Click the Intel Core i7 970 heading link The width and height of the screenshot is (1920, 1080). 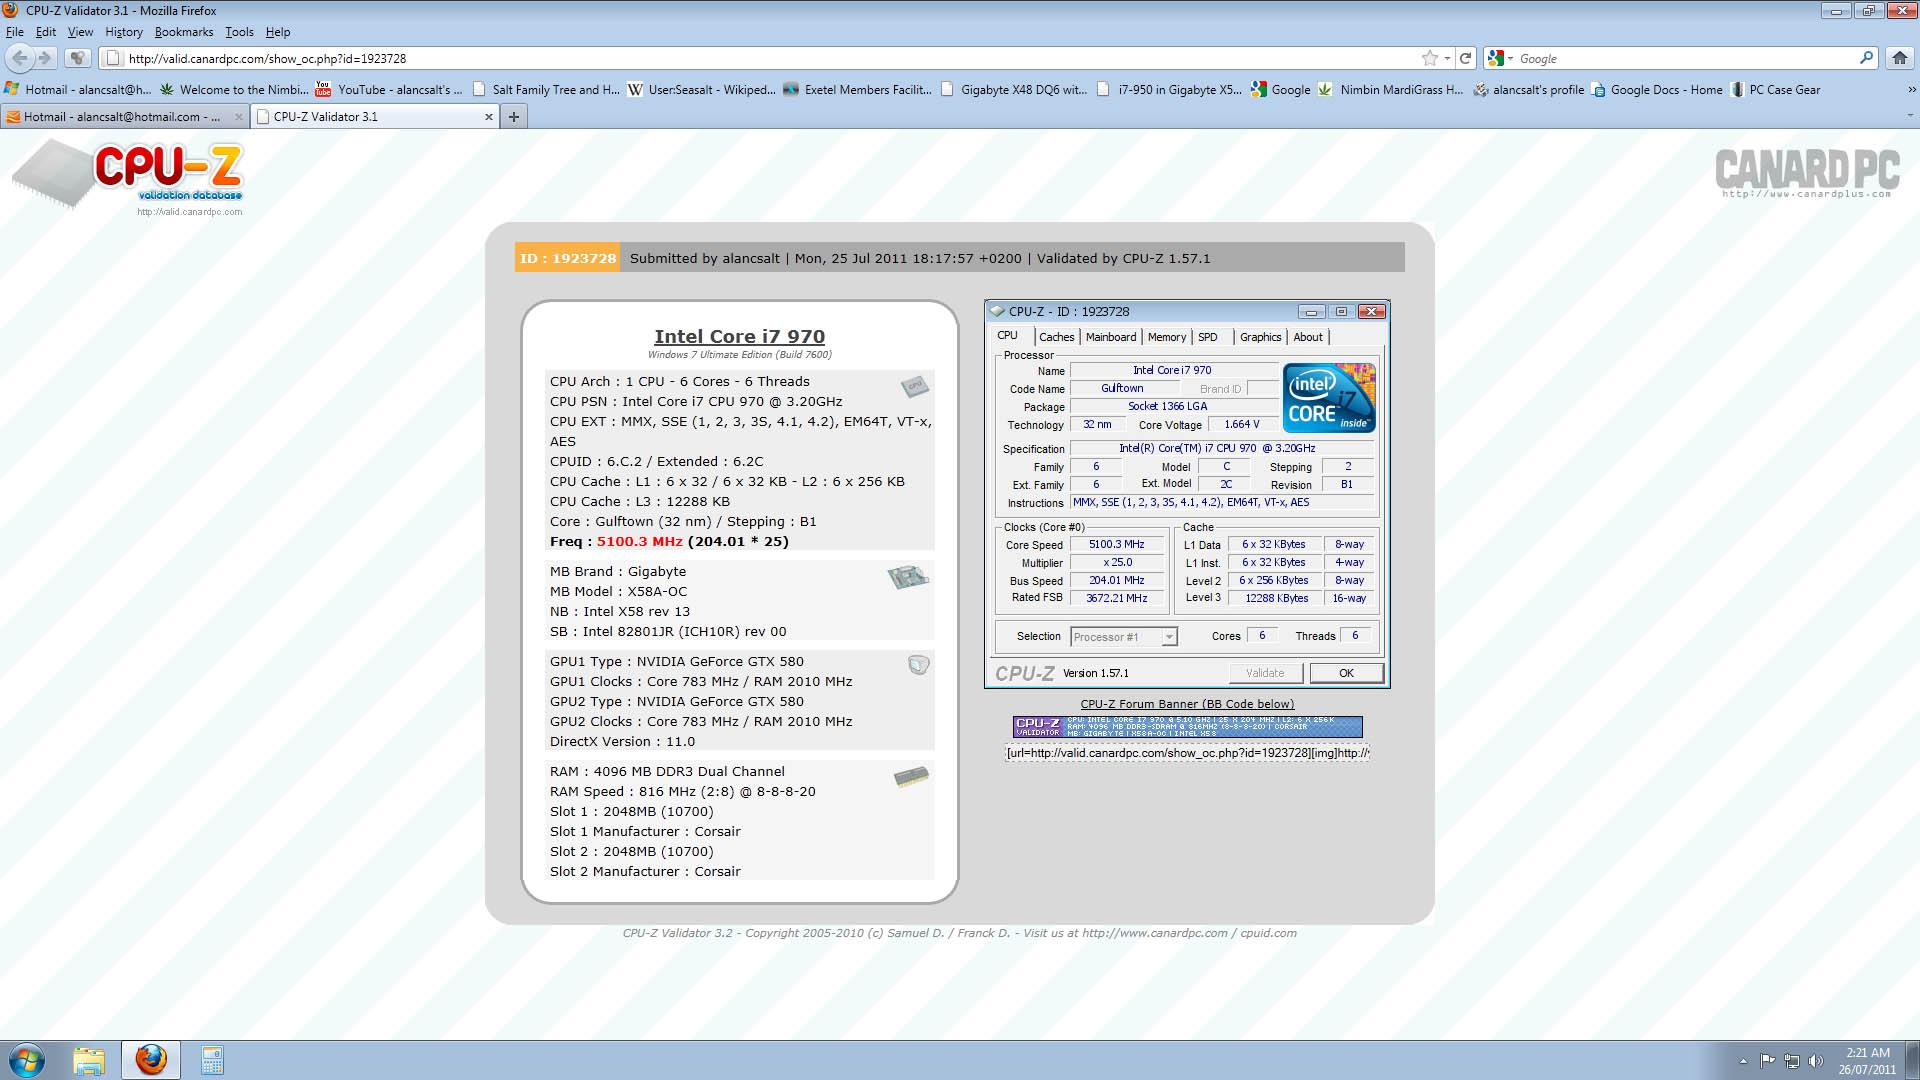pyautogui.click(x=739, y=337)
